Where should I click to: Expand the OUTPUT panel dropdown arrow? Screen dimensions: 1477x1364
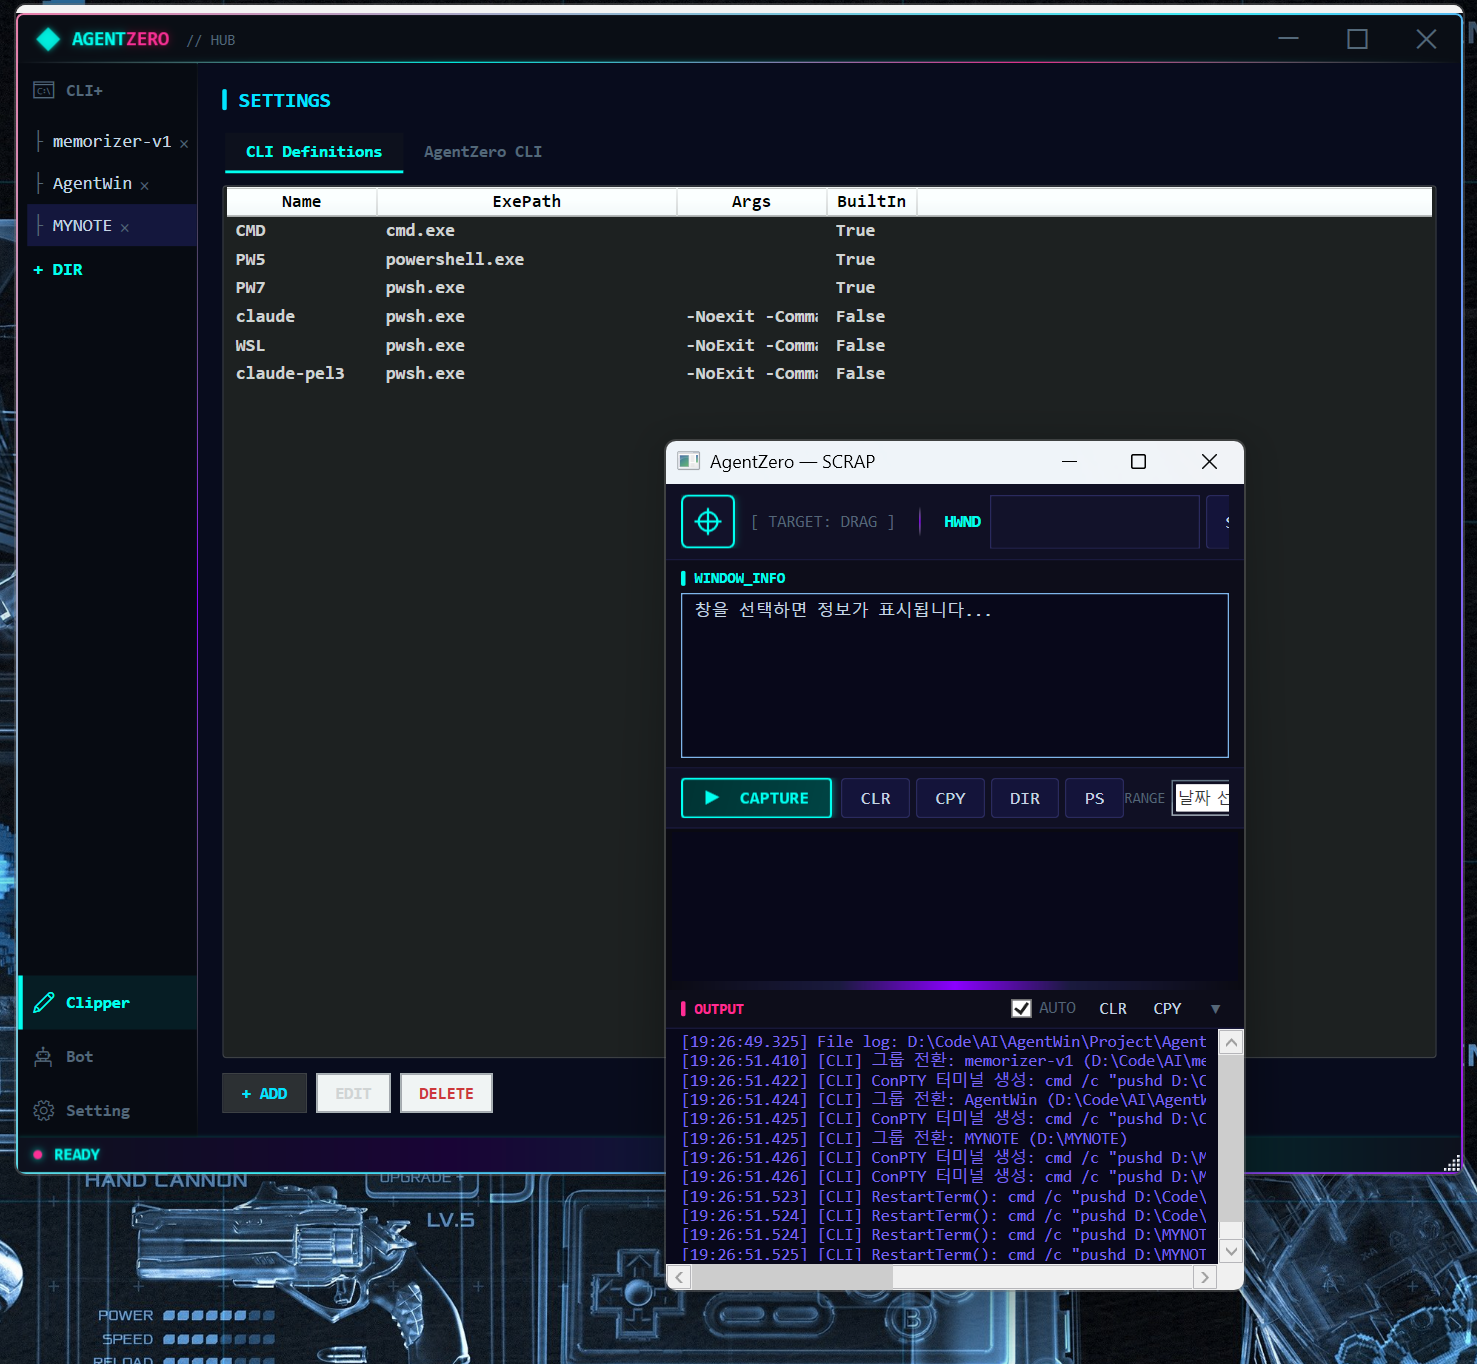1215,1009
